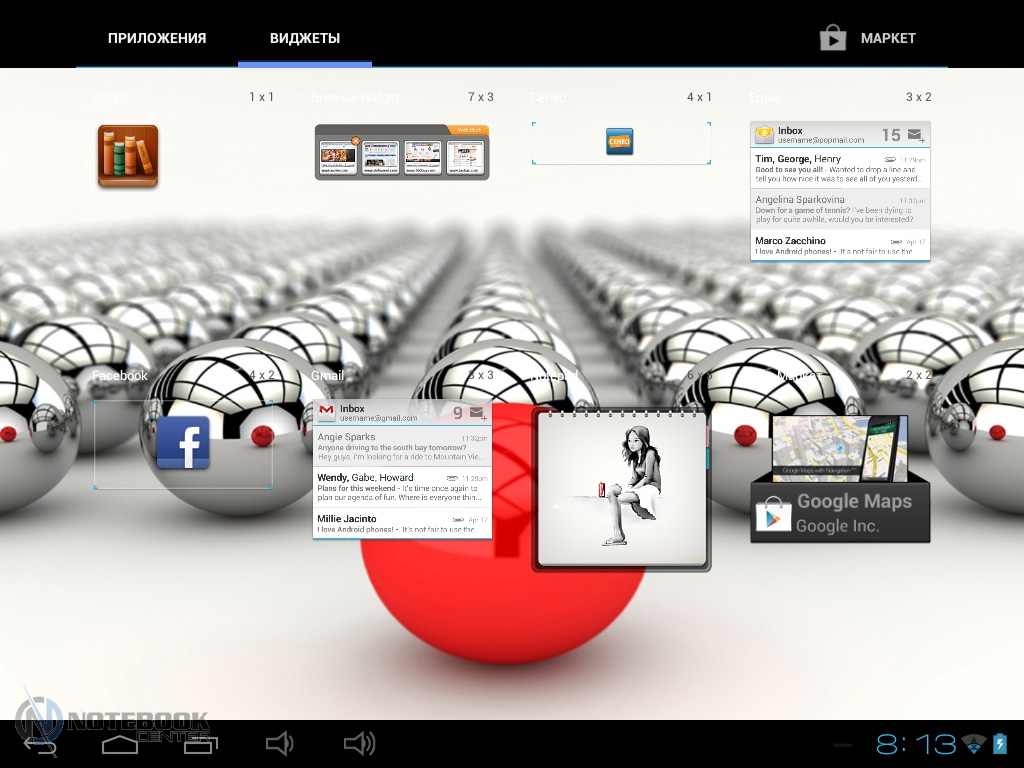Viewport: 1024px width, 768px height.
Task: Select the BrowserWidget bookmarks thumbnail
Action: pyautogui.click(x=402, y=153)
